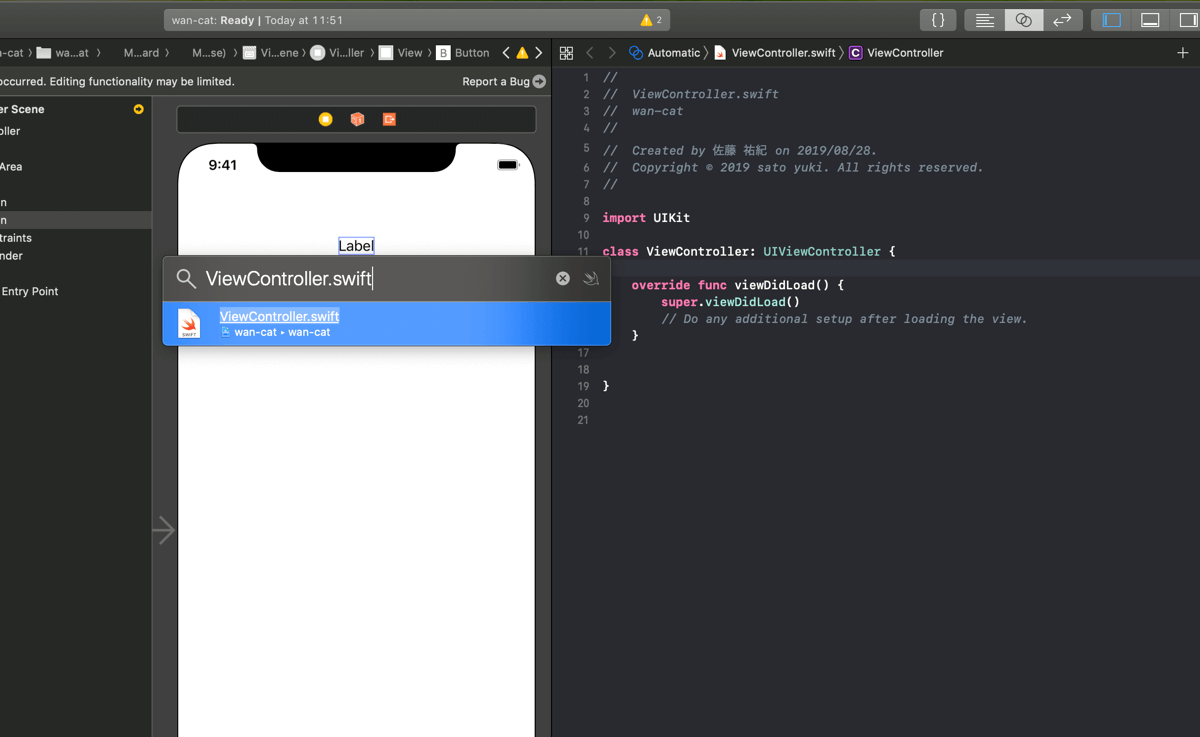
Task: Open the Vi...ller controller breadcrumb
Action: 338,53
